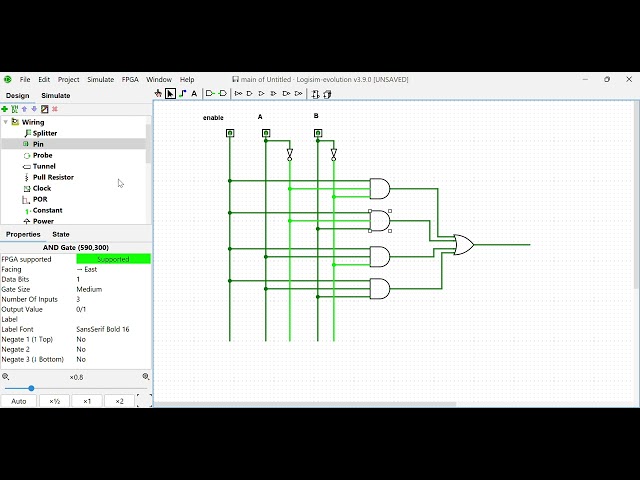Open the Gate Size Medium dropdown
Image resolution: width=640 pixels, height=480 pixels.
[113, 289]
